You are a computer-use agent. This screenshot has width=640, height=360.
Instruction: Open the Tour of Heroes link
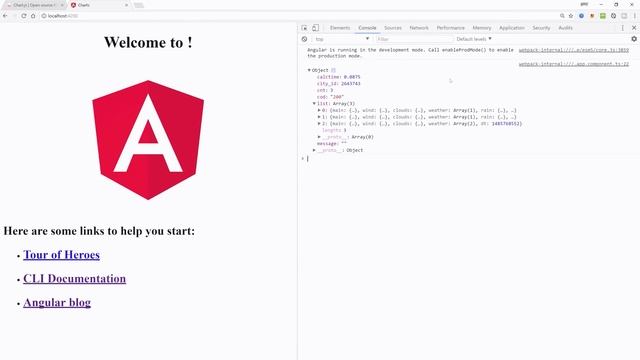click(61, 255)
